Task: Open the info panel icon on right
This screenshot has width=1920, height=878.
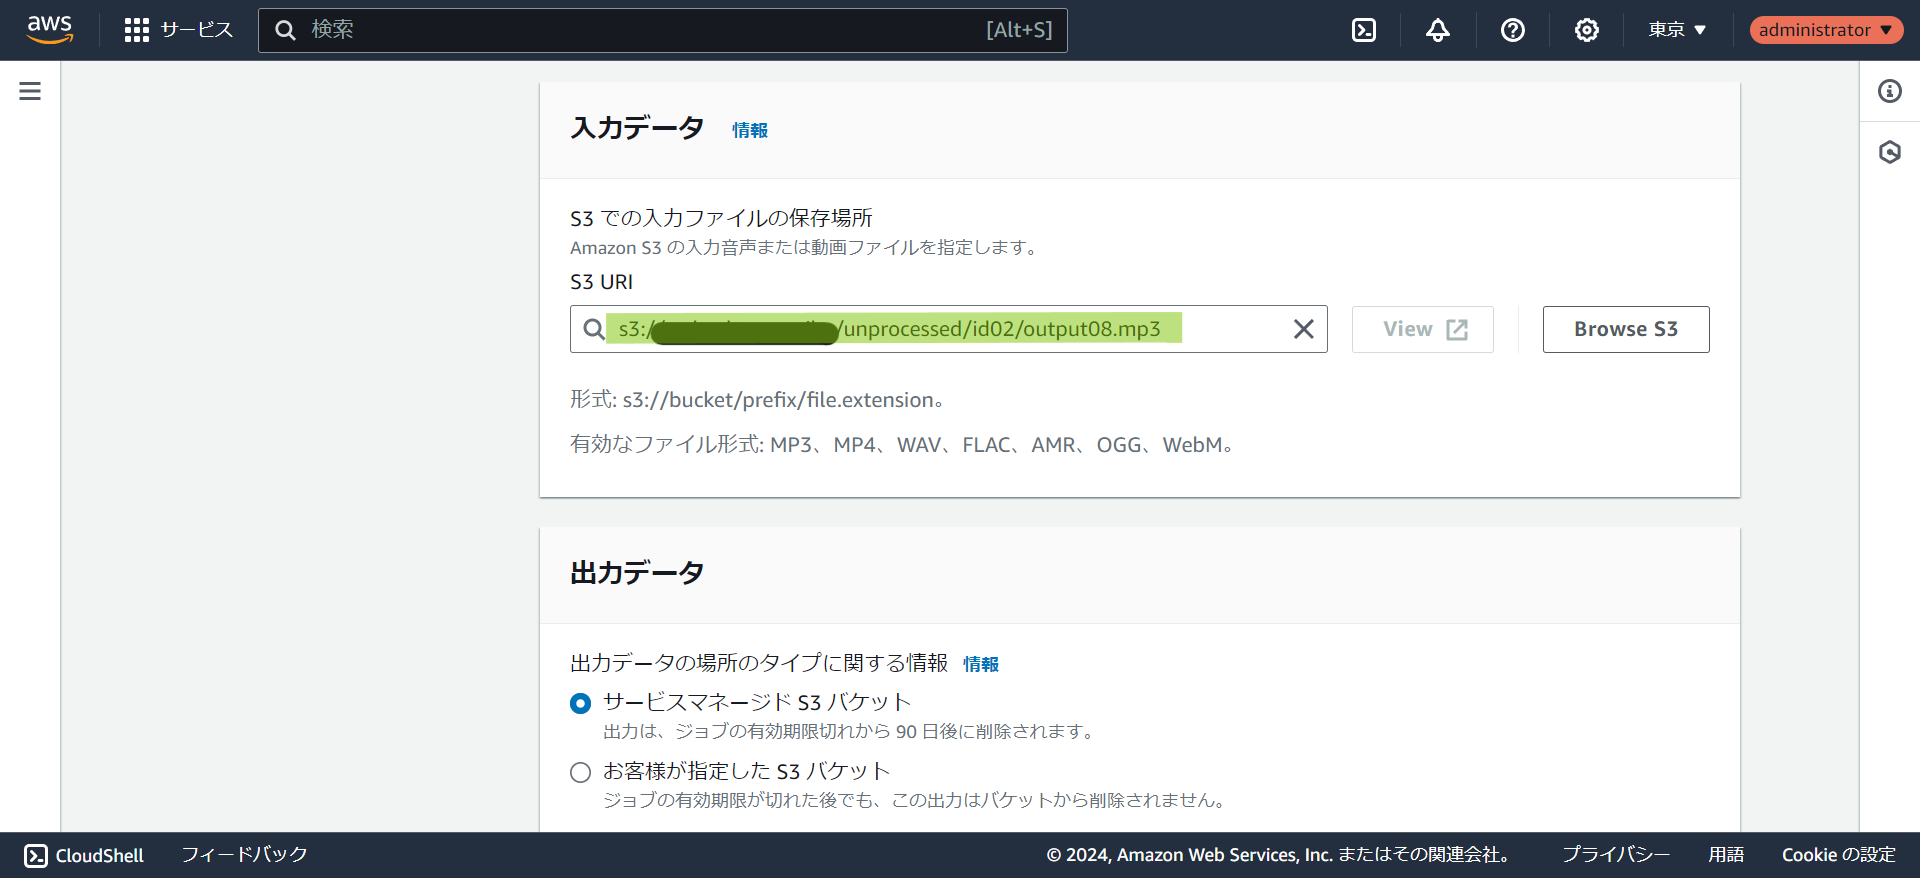Action: 1889,91
